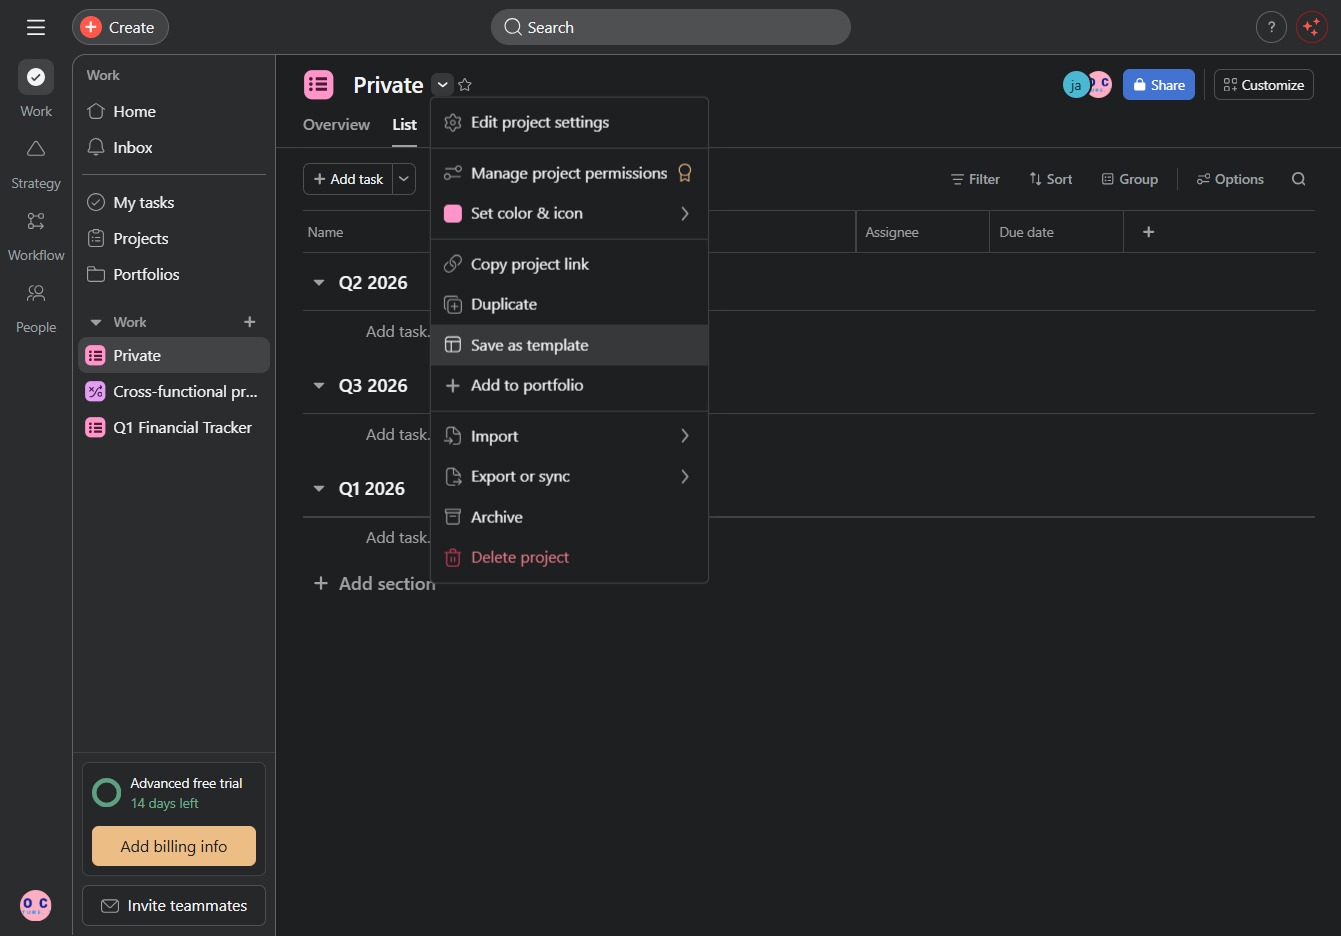The image size is (1341, 936).
Task: Click the Due date column header
Action: 1056,232
